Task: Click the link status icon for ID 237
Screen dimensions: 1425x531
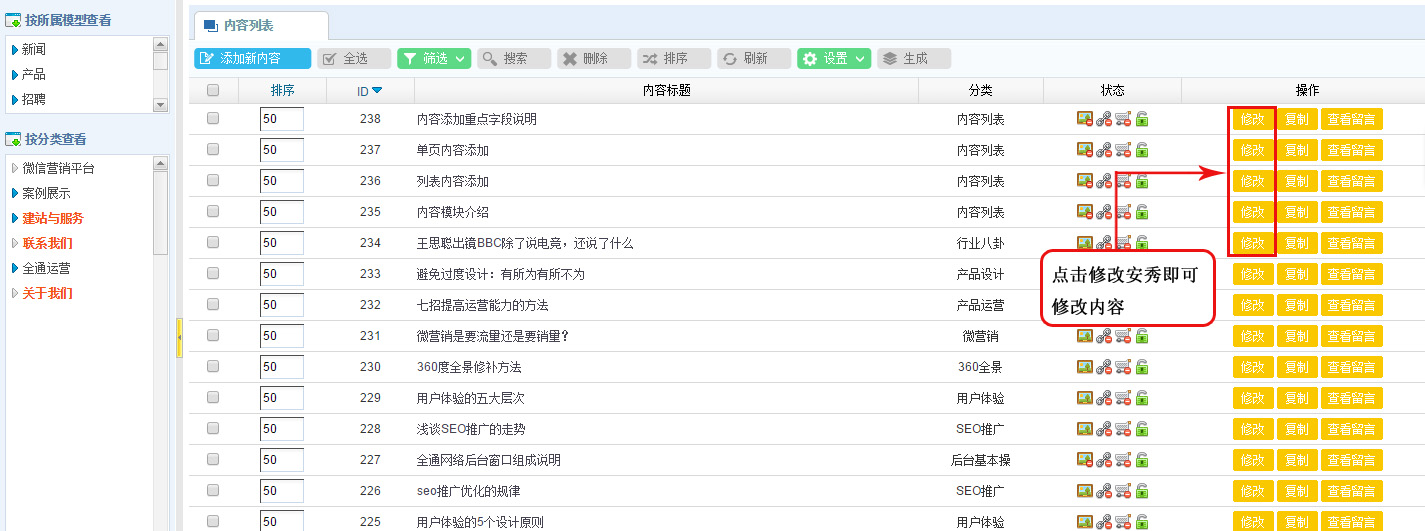Action: (x=1104, y=150)
